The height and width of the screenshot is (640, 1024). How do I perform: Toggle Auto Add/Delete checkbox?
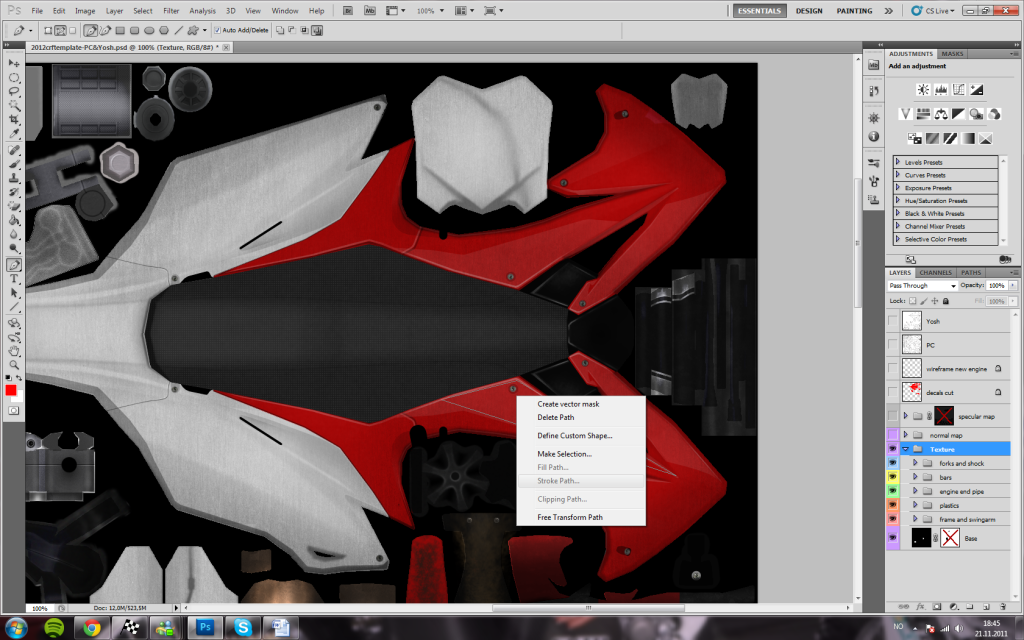217,30
